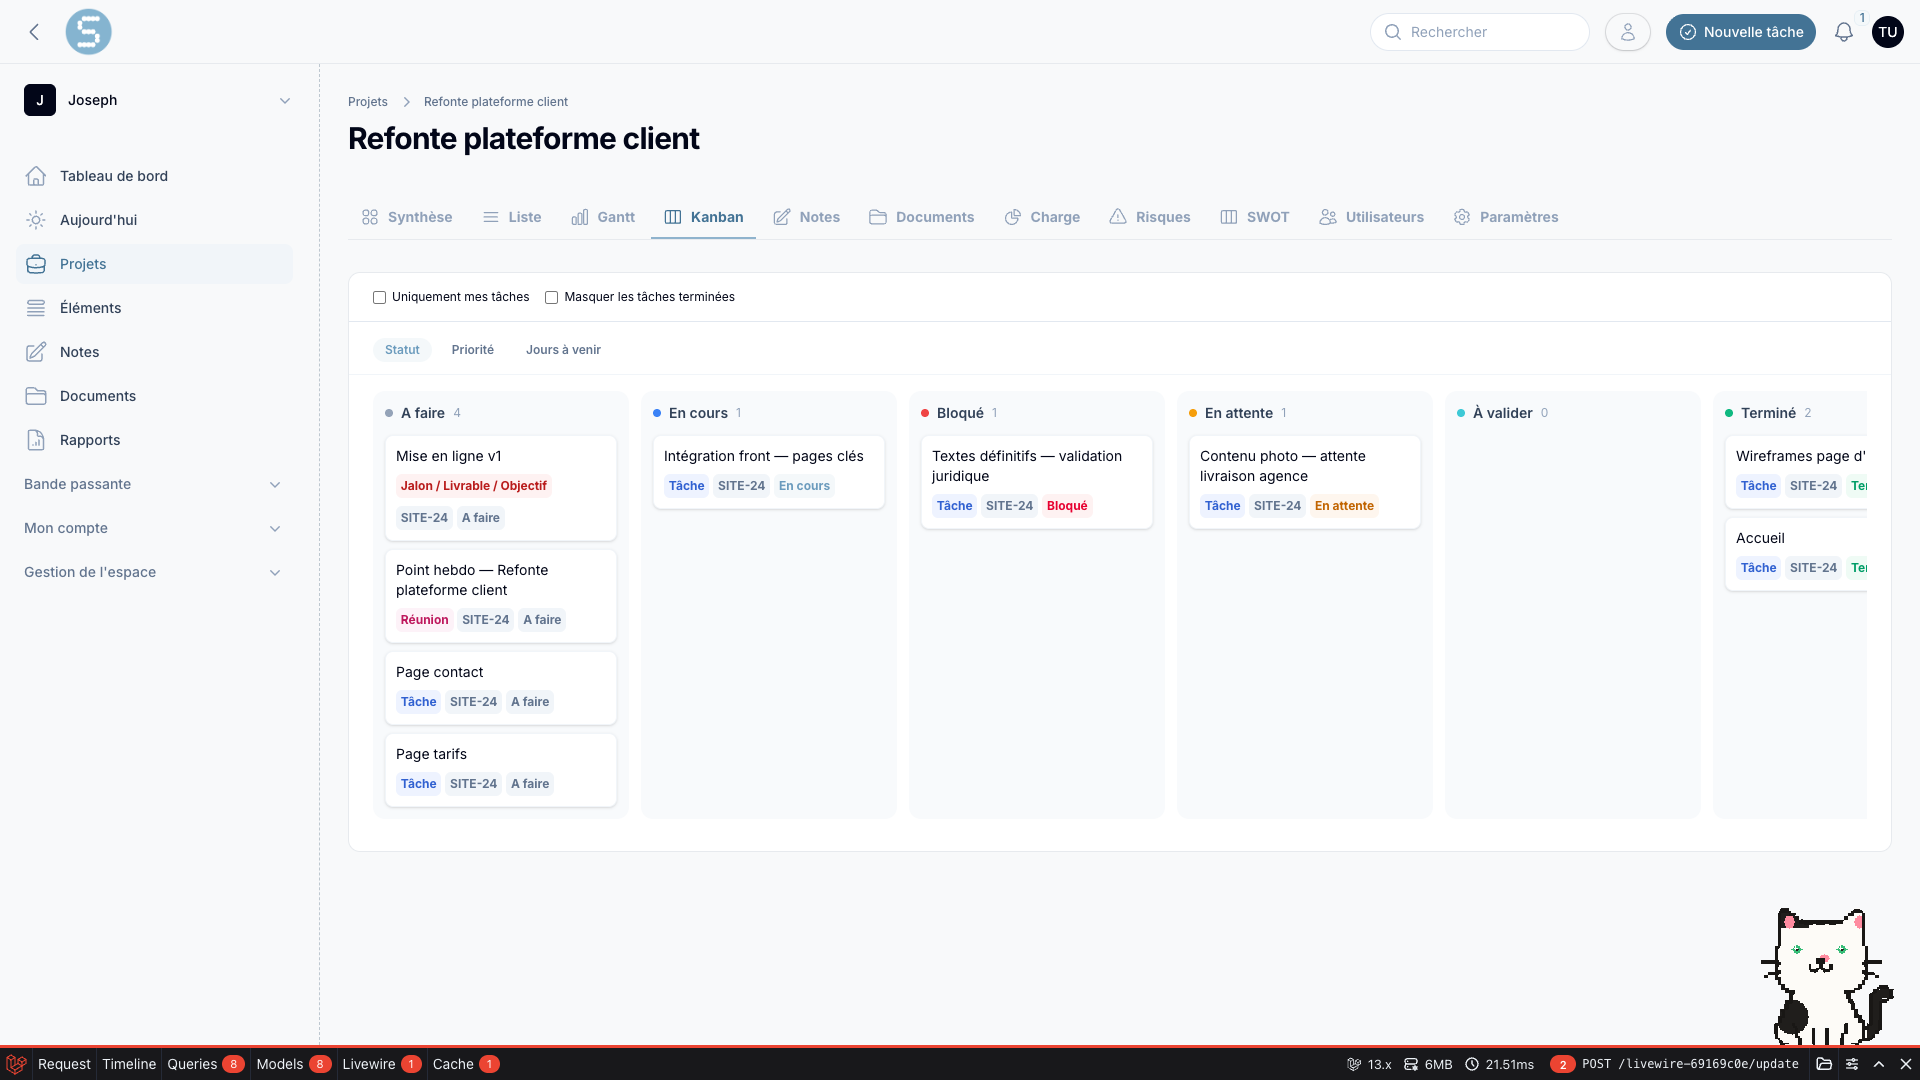
Task: Open sidebar Documents section
Action: point(154,396)
